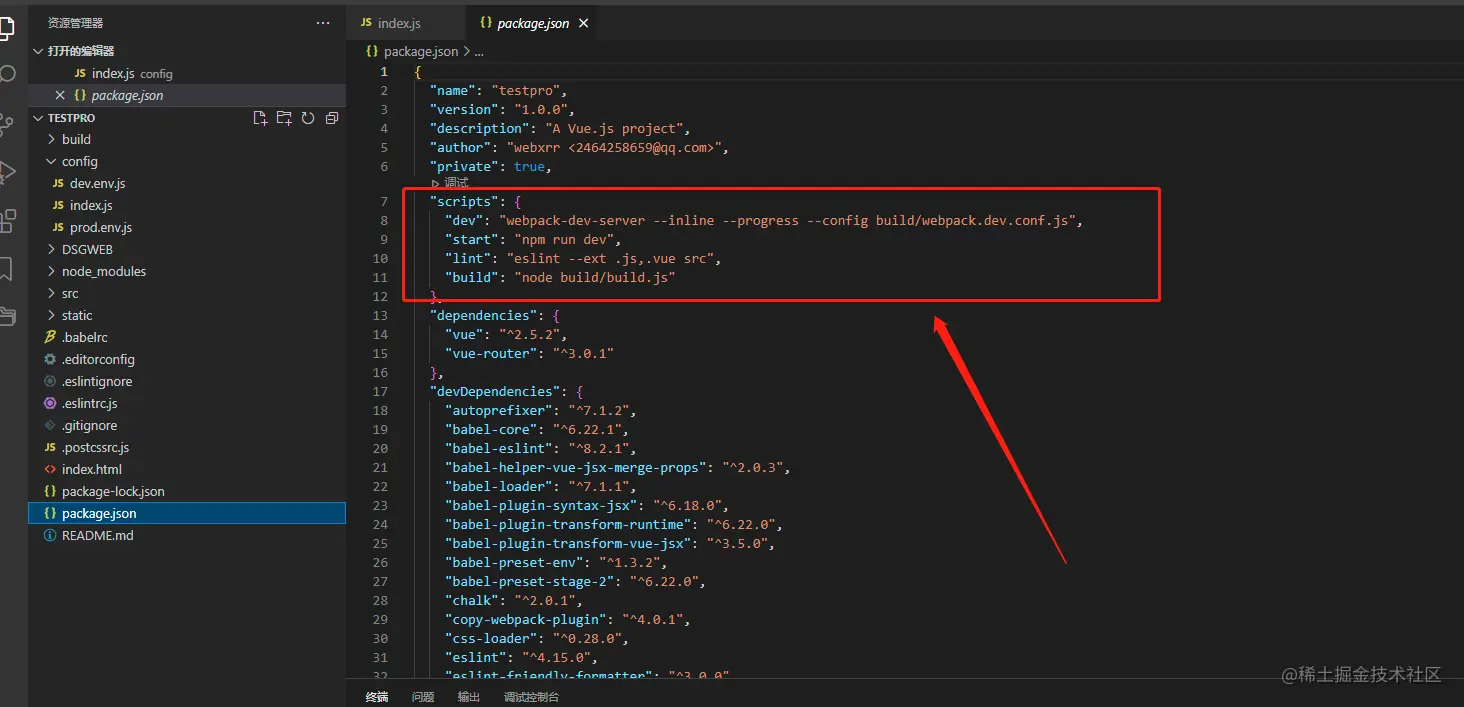Select package.json in the file tree
This screenshot has height=707, width=1464.
(x=186, y=514)
